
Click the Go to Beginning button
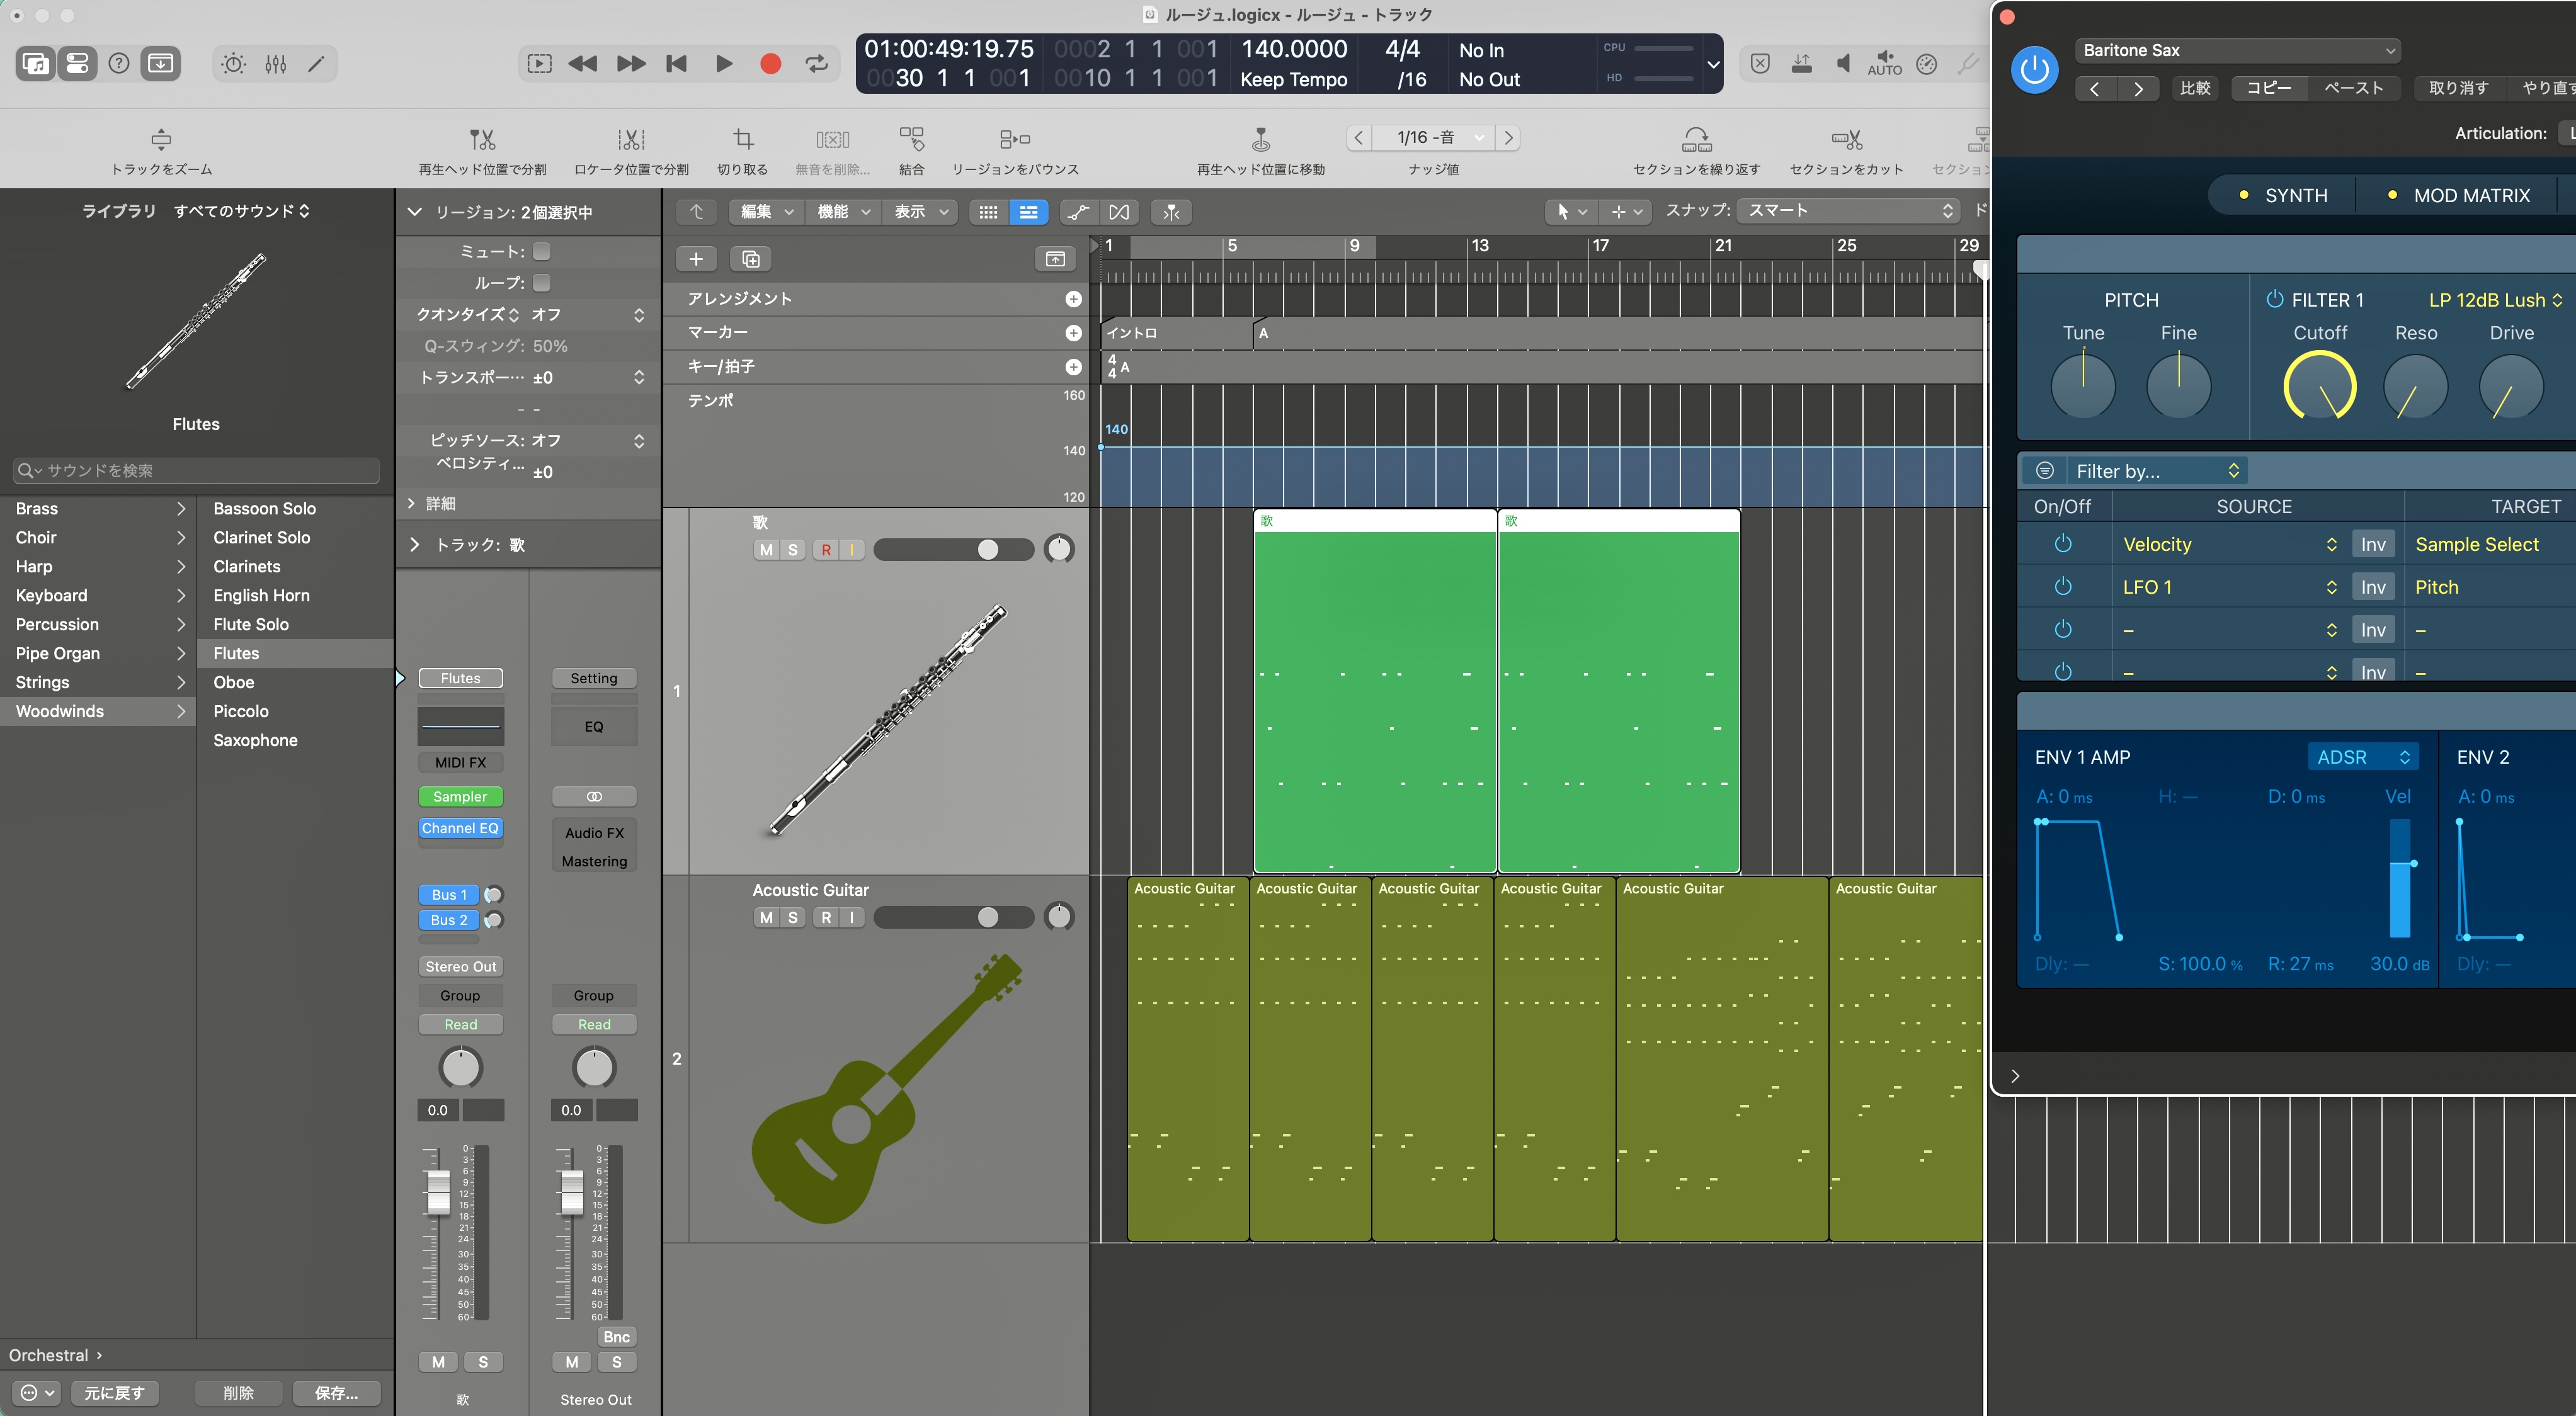pos(676,64)
